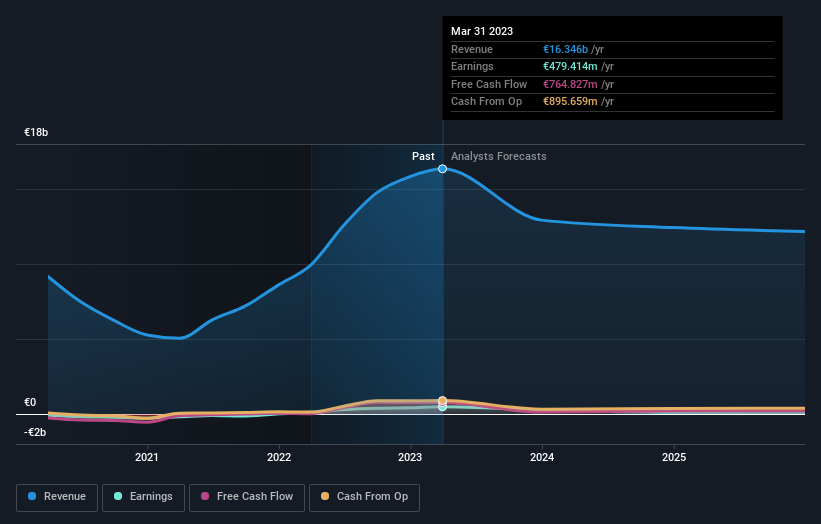Click the 'Mar 31 2023' tooltip date
Screen dimensions: 821x524
[482, 31]
